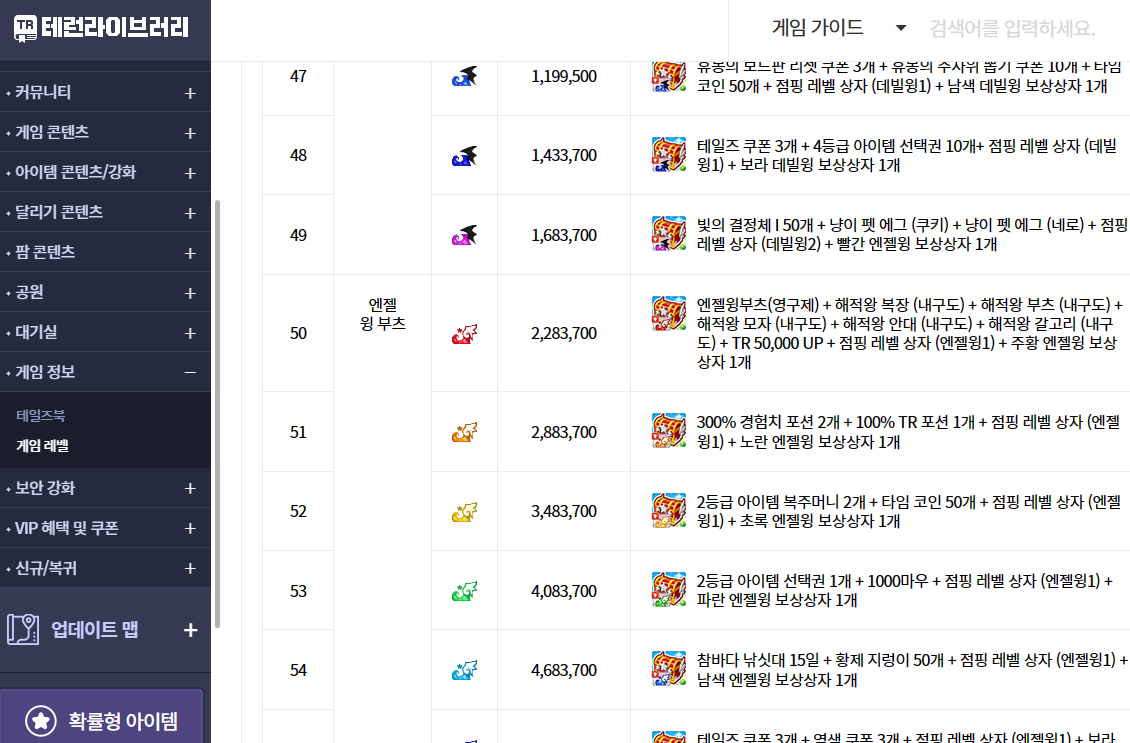Click experience value 4,683,700
The width and height of the screenshot is (1130, 743).
point(564,671)
